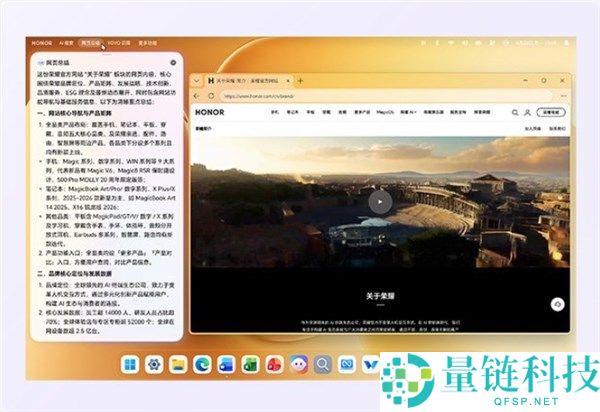
Task: Open the YOYO item in the top bar
Action: [119, 43]
